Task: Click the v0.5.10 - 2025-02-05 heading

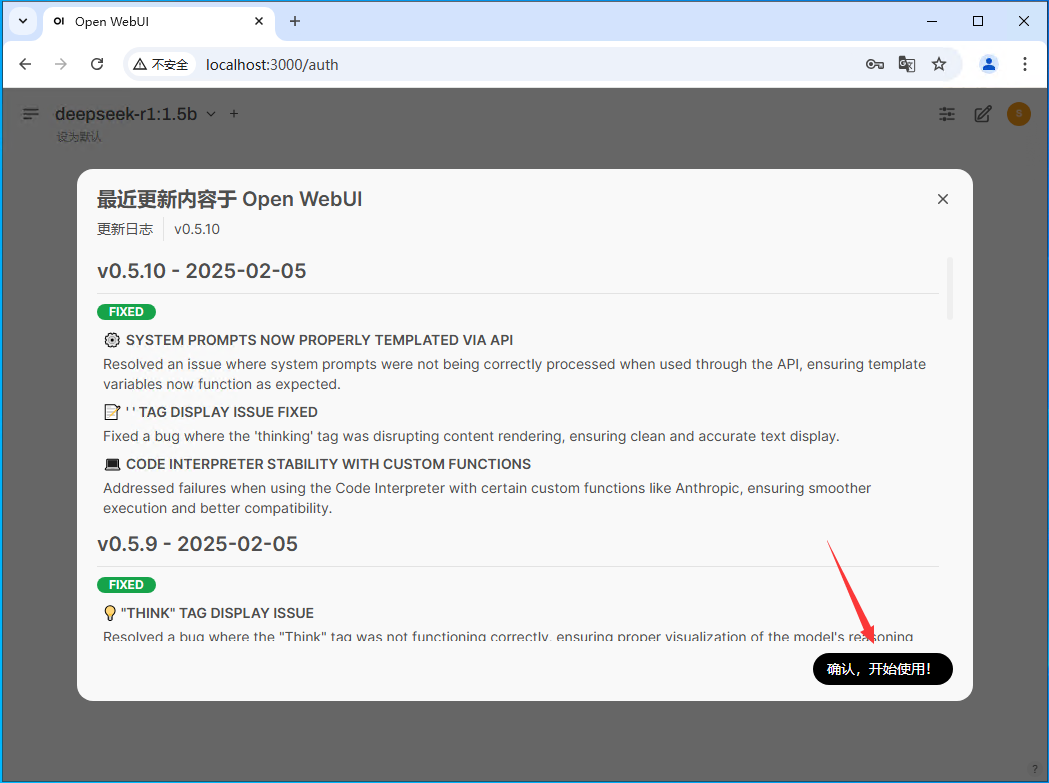Action: 201,271
